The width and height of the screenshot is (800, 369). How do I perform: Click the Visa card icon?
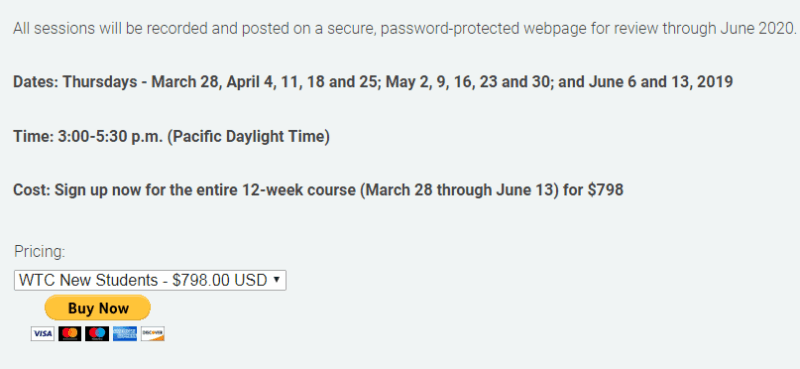click(42, 334)
